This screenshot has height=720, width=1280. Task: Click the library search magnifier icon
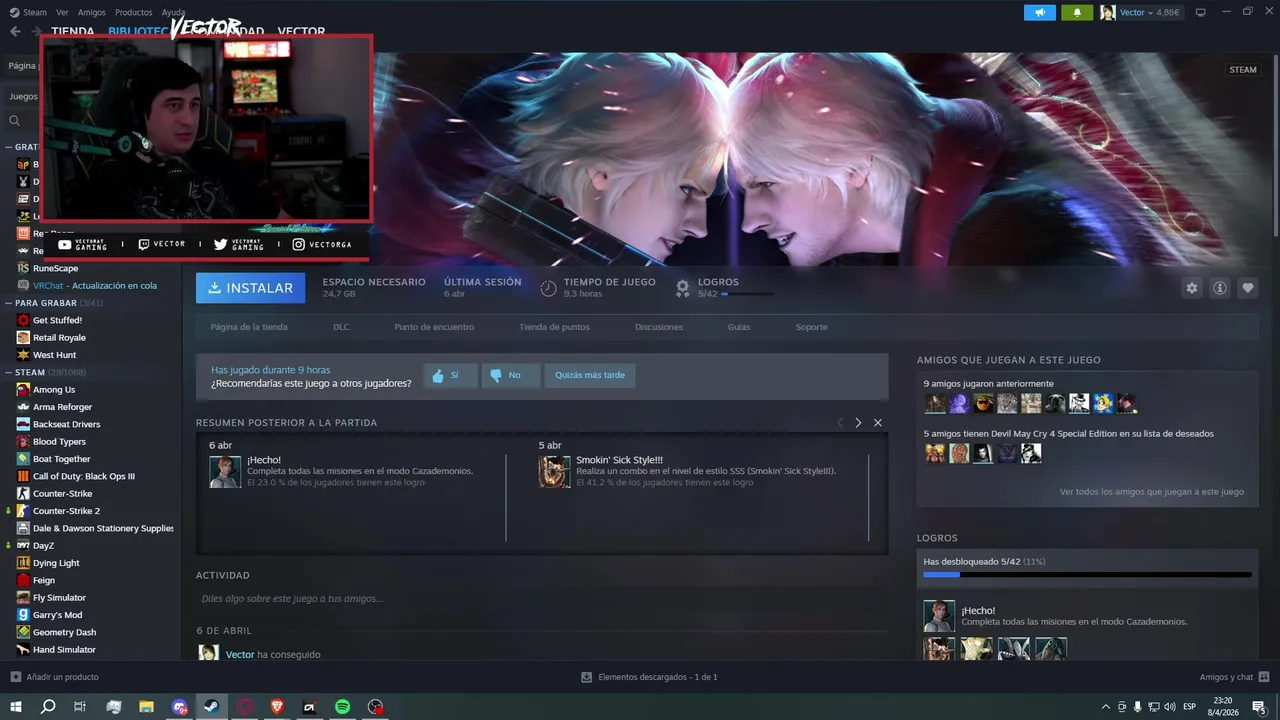15,121
